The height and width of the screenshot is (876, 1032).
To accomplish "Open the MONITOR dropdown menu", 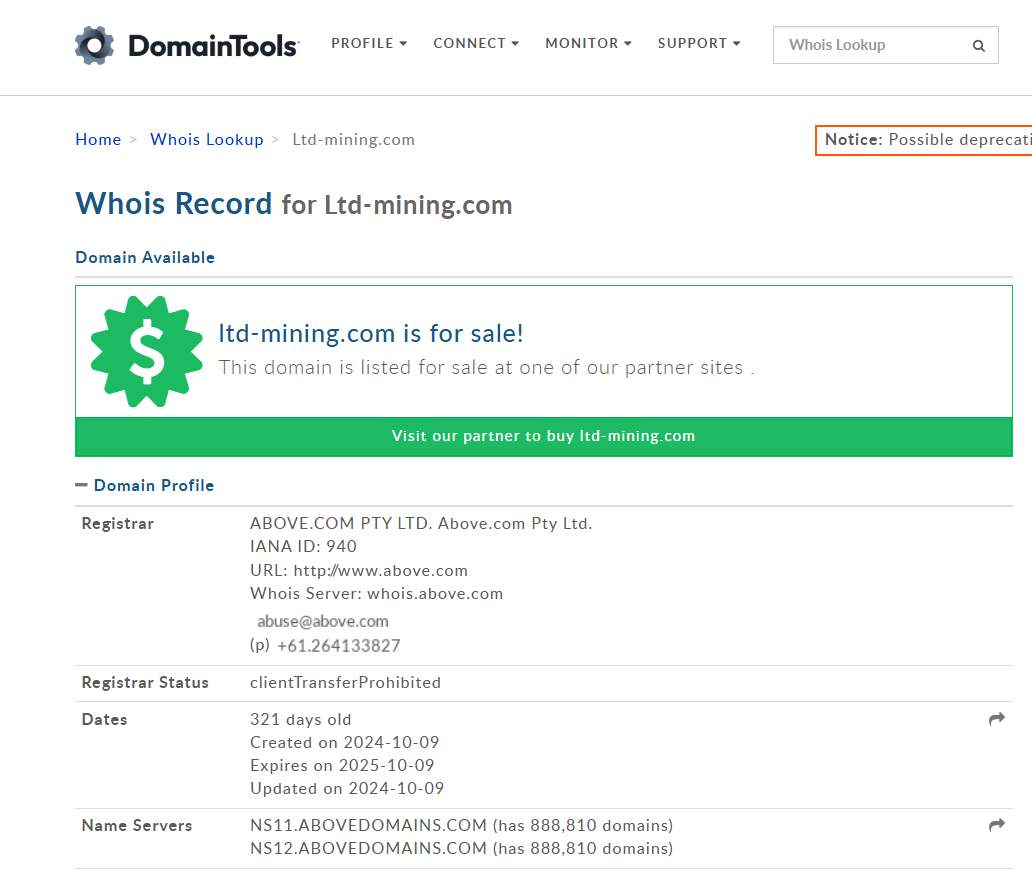I will coord(588,43).
